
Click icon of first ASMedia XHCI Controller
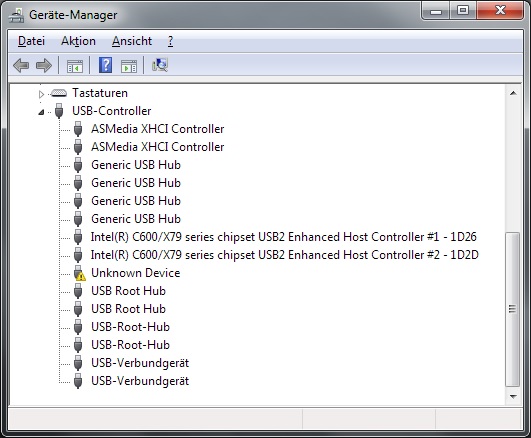tap(78, 129)
